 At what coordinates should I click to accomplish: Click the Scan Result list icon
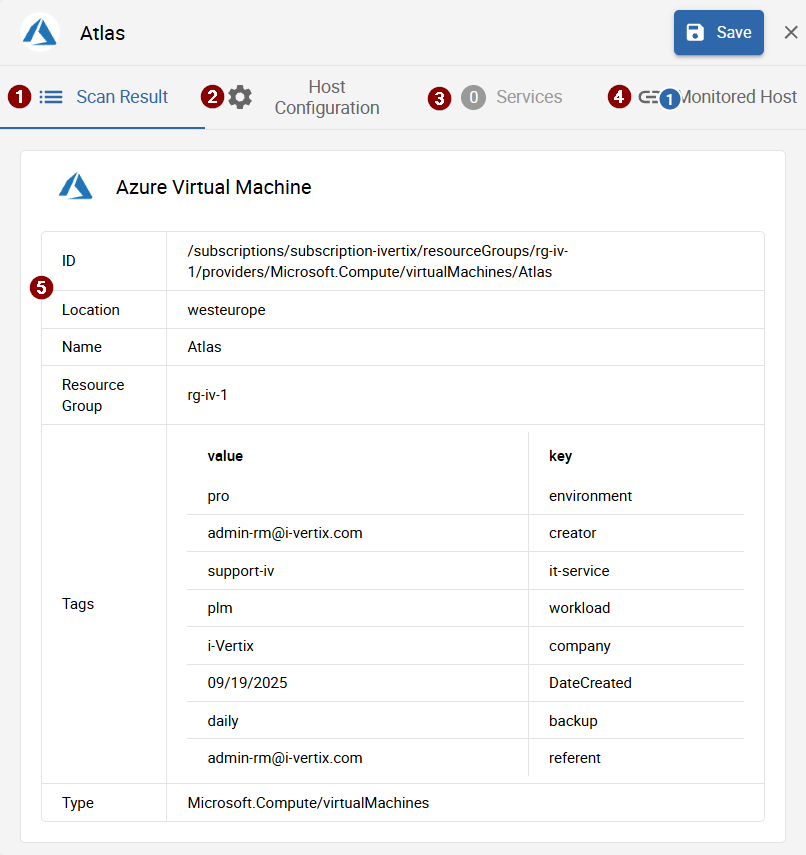click(51, 97)
